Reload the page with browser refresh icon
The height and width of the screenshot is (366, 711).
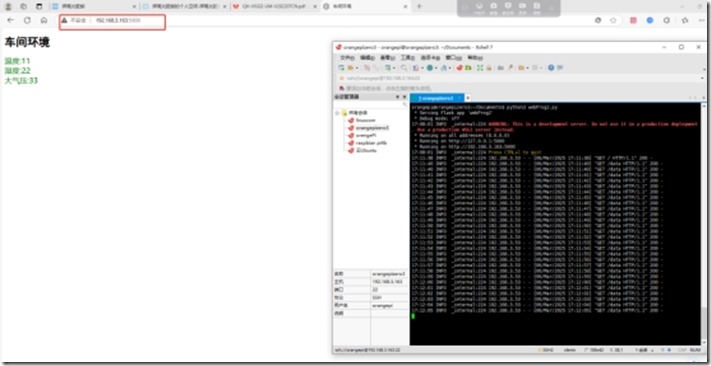point(27,20)
